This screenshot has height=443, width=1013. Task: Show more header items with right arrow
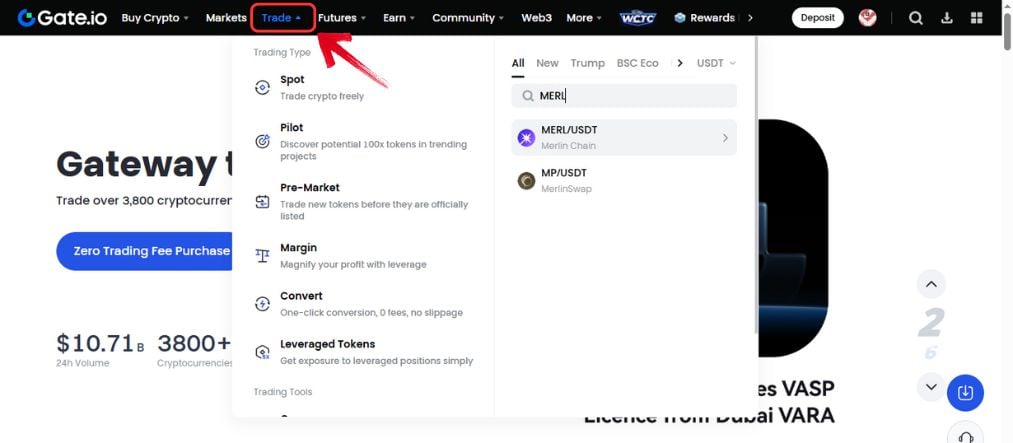[x=749, y=18]
